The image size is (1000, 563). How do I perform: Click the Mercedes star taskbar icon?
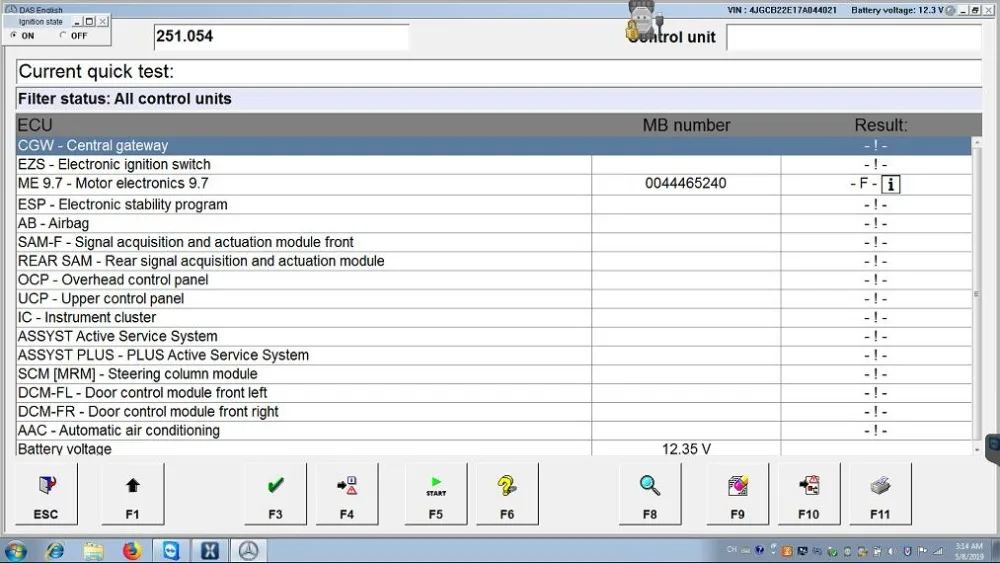coord(249,550)
